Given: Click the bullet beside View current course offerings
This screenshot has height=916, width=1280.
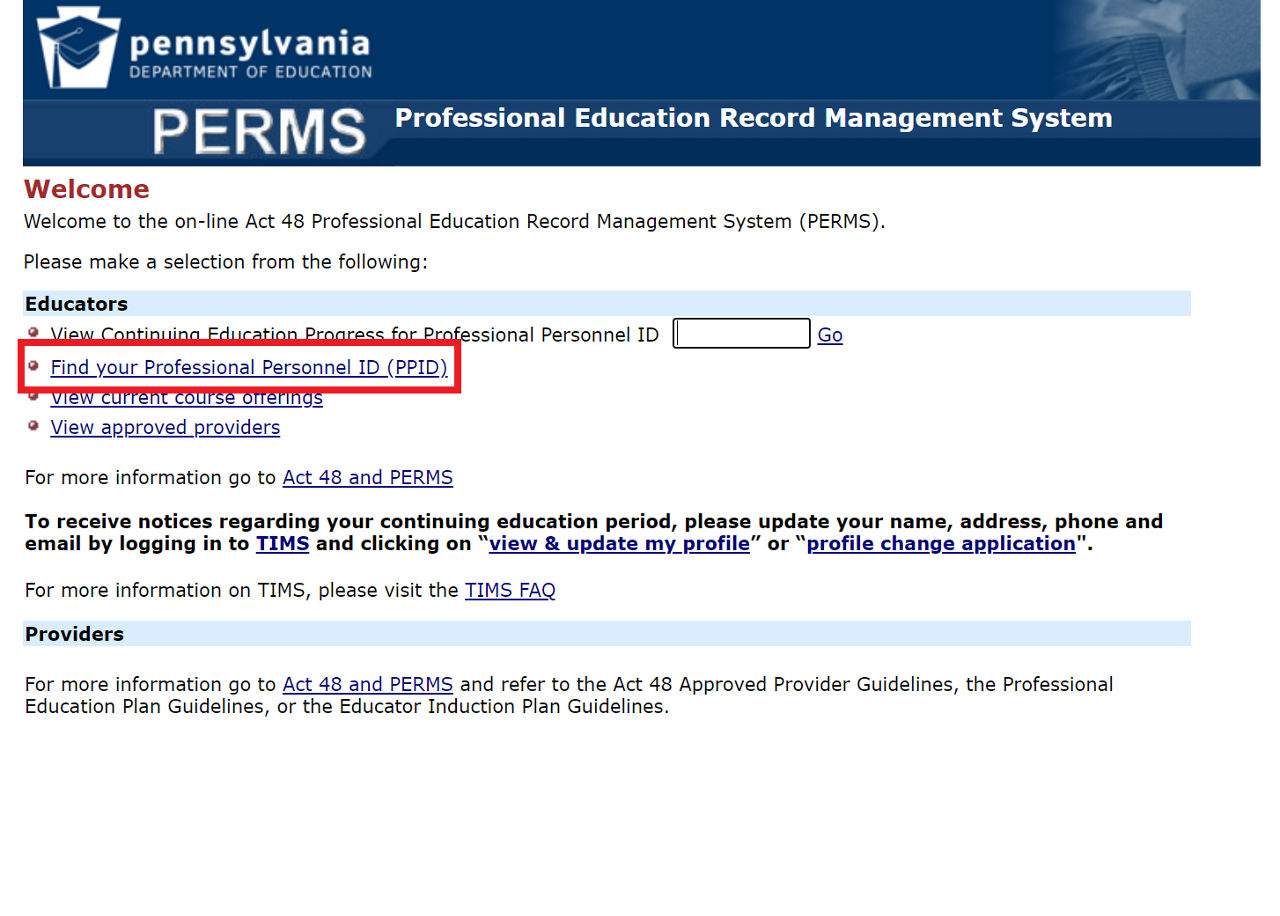Looking at the screenshot, I should (x=33, y=394).
